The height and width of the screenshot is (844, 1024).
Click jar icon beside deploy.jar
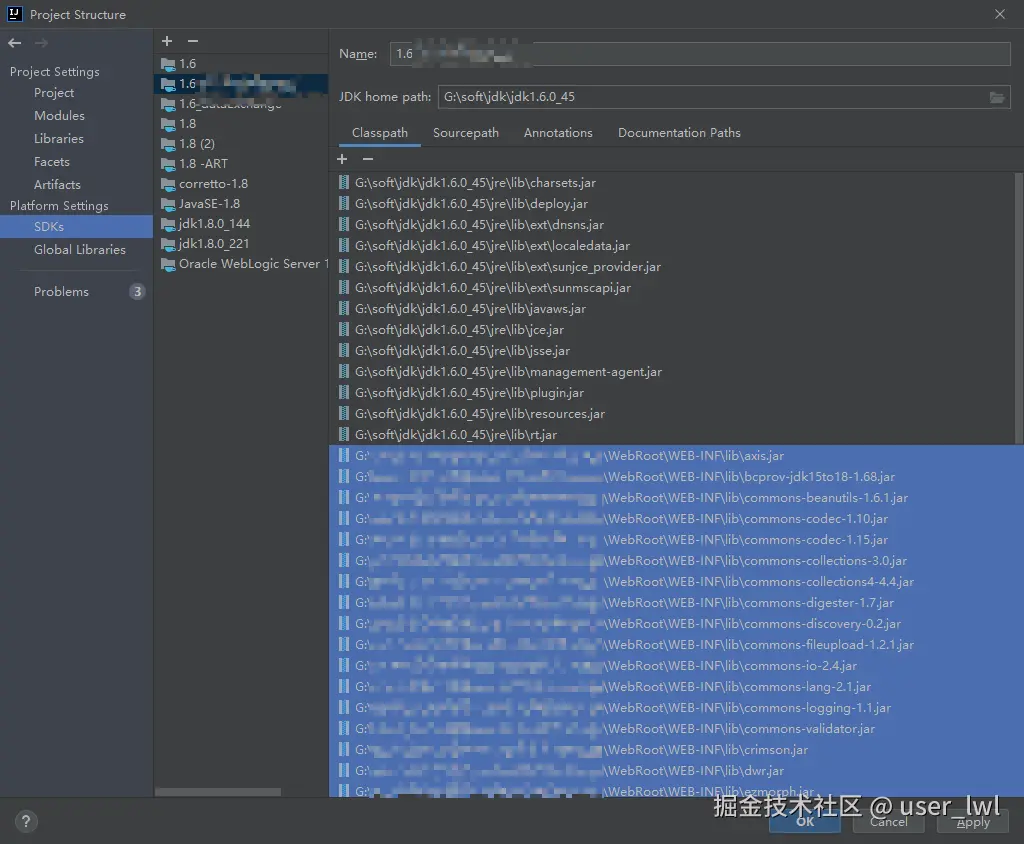(344, 204)
